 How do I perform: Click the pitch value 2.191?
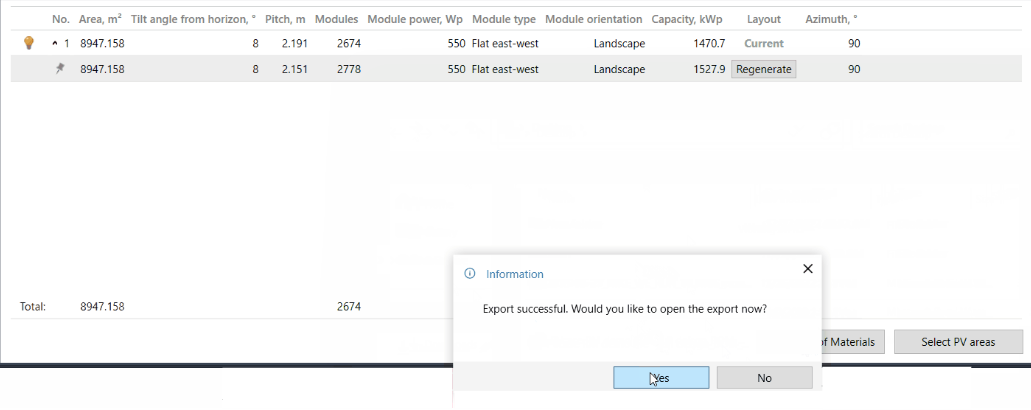click(295, 44)
